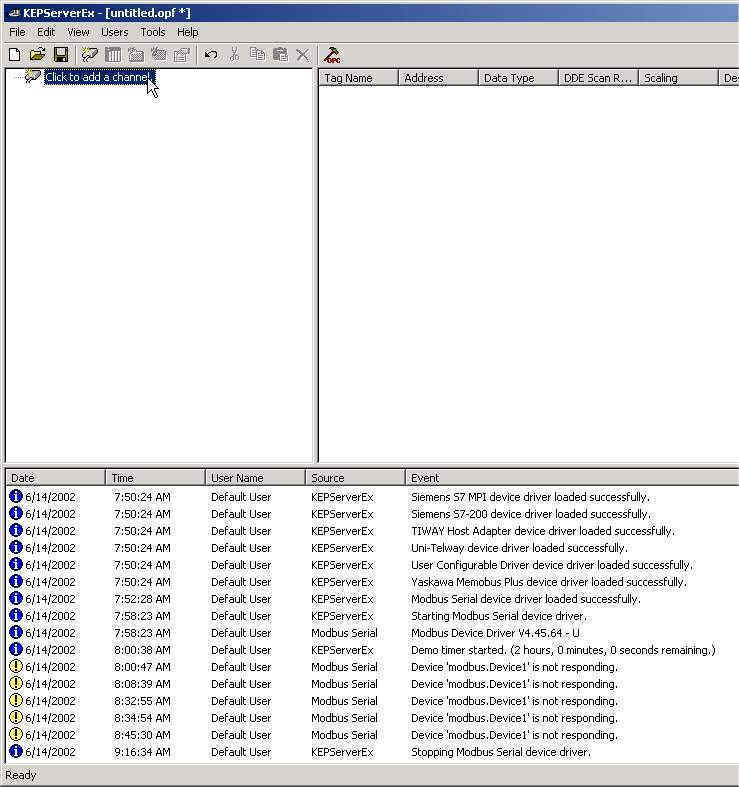Click the New Device toolbar icon
739x787 pixels.
click(x=113, y=55)
